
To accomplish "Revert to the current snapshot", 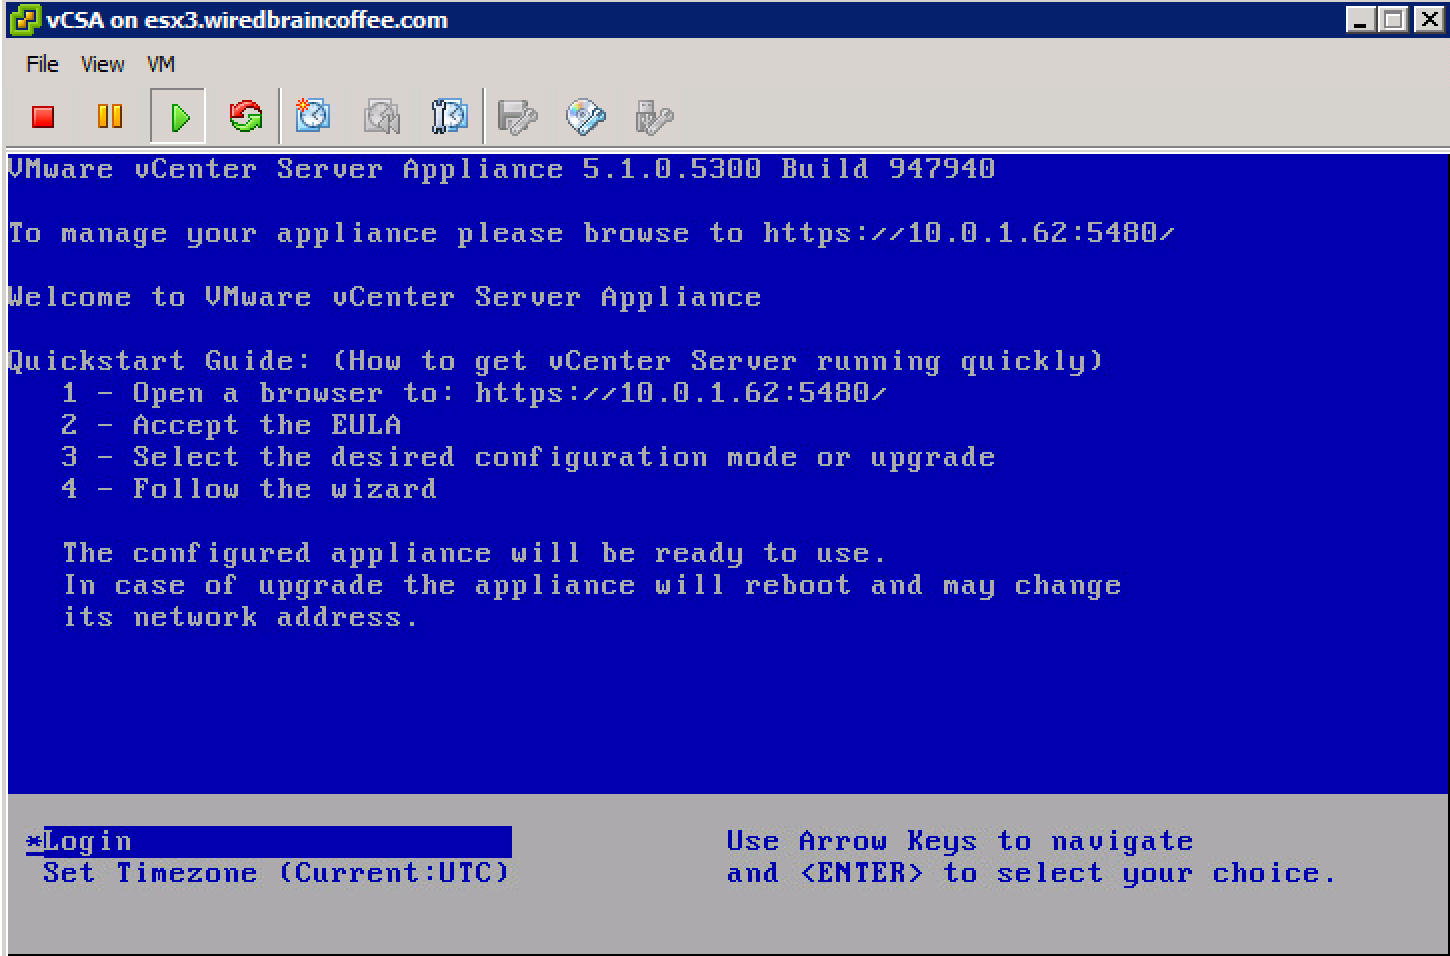I will click(382, 116).
